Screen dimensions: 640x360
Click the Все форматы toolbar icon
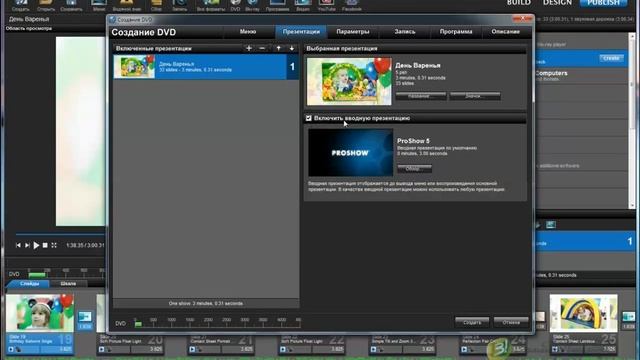click(211, 5)
